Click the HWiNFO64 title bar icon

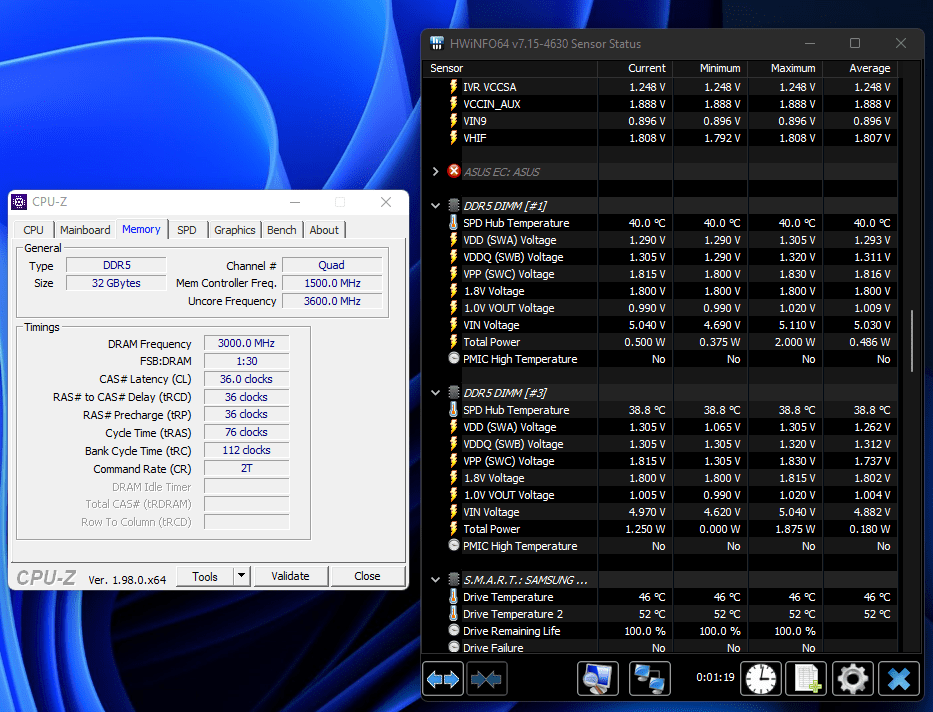[x=437, y=43]
